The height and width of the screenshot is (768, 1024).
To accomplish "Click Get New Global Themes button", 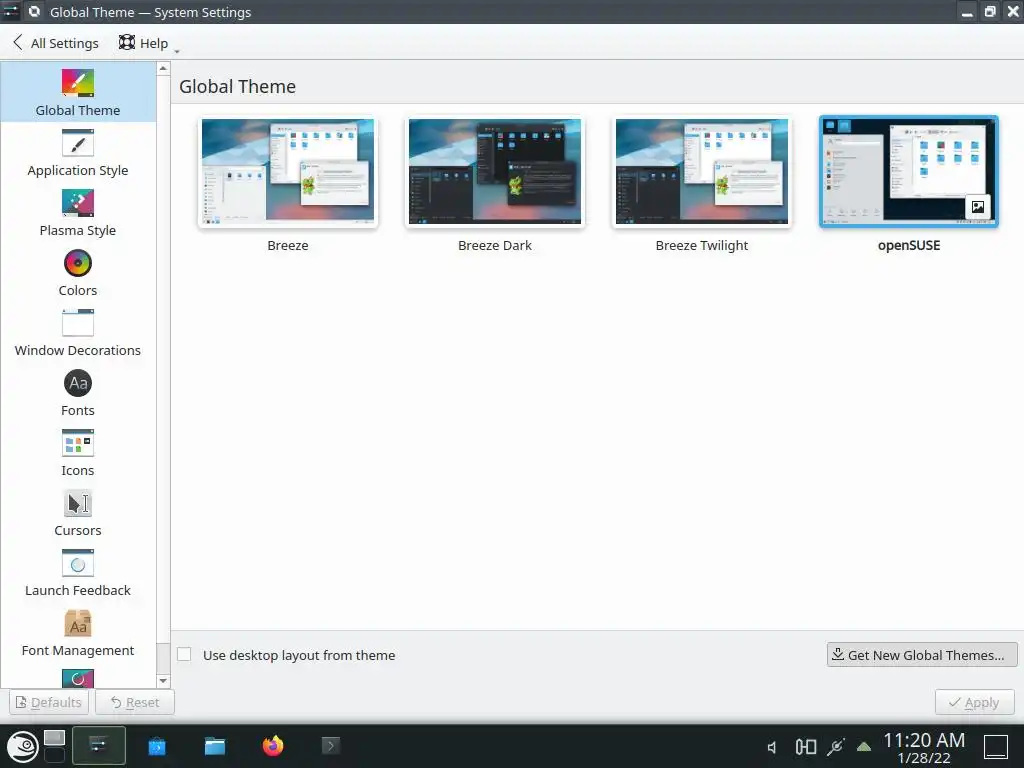I will coord(921,654).
